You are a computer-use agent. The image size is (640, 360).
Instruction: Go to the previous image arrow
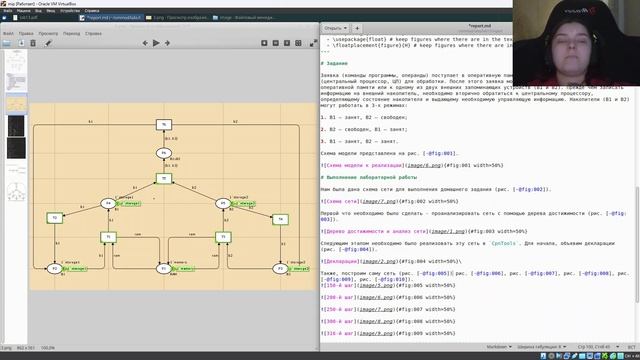145,43
